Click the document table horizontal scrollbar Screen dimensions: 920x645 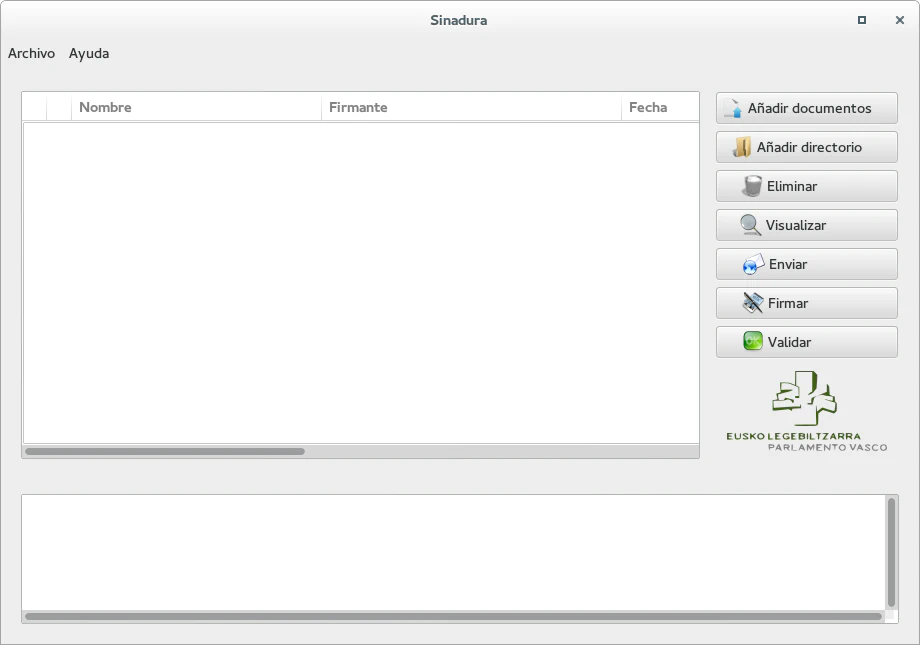pyautogui.click(x=165, y=452)
